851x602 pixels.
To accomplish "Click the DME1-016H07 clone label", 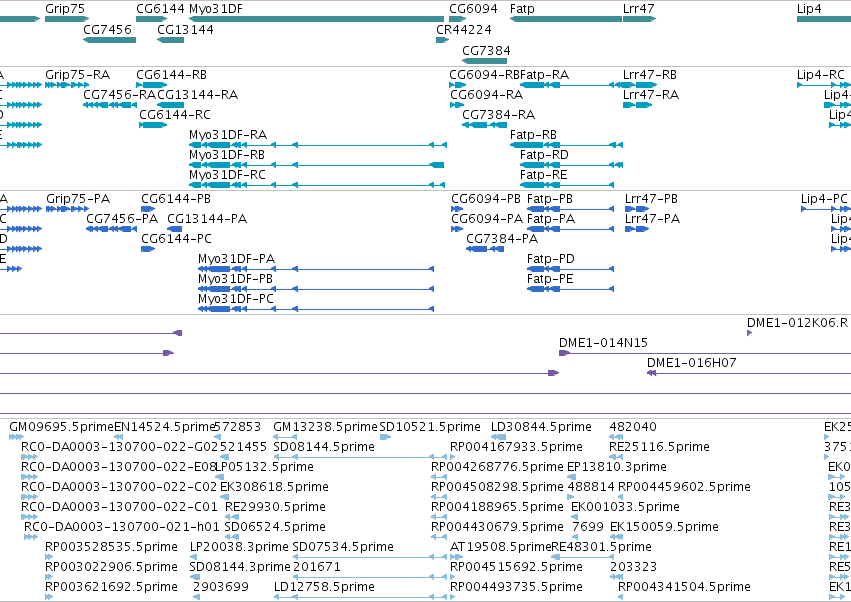I will pyautogui.click(x=691, y=363).
